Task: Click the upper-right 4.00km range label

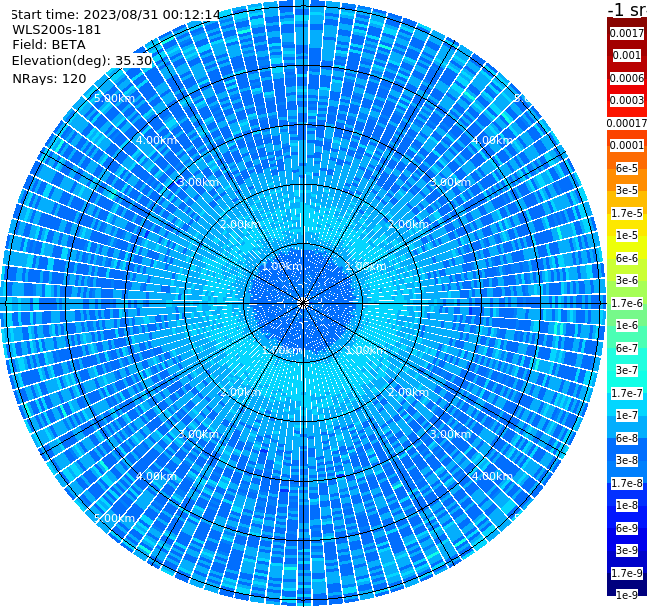Action: [492, 140]
